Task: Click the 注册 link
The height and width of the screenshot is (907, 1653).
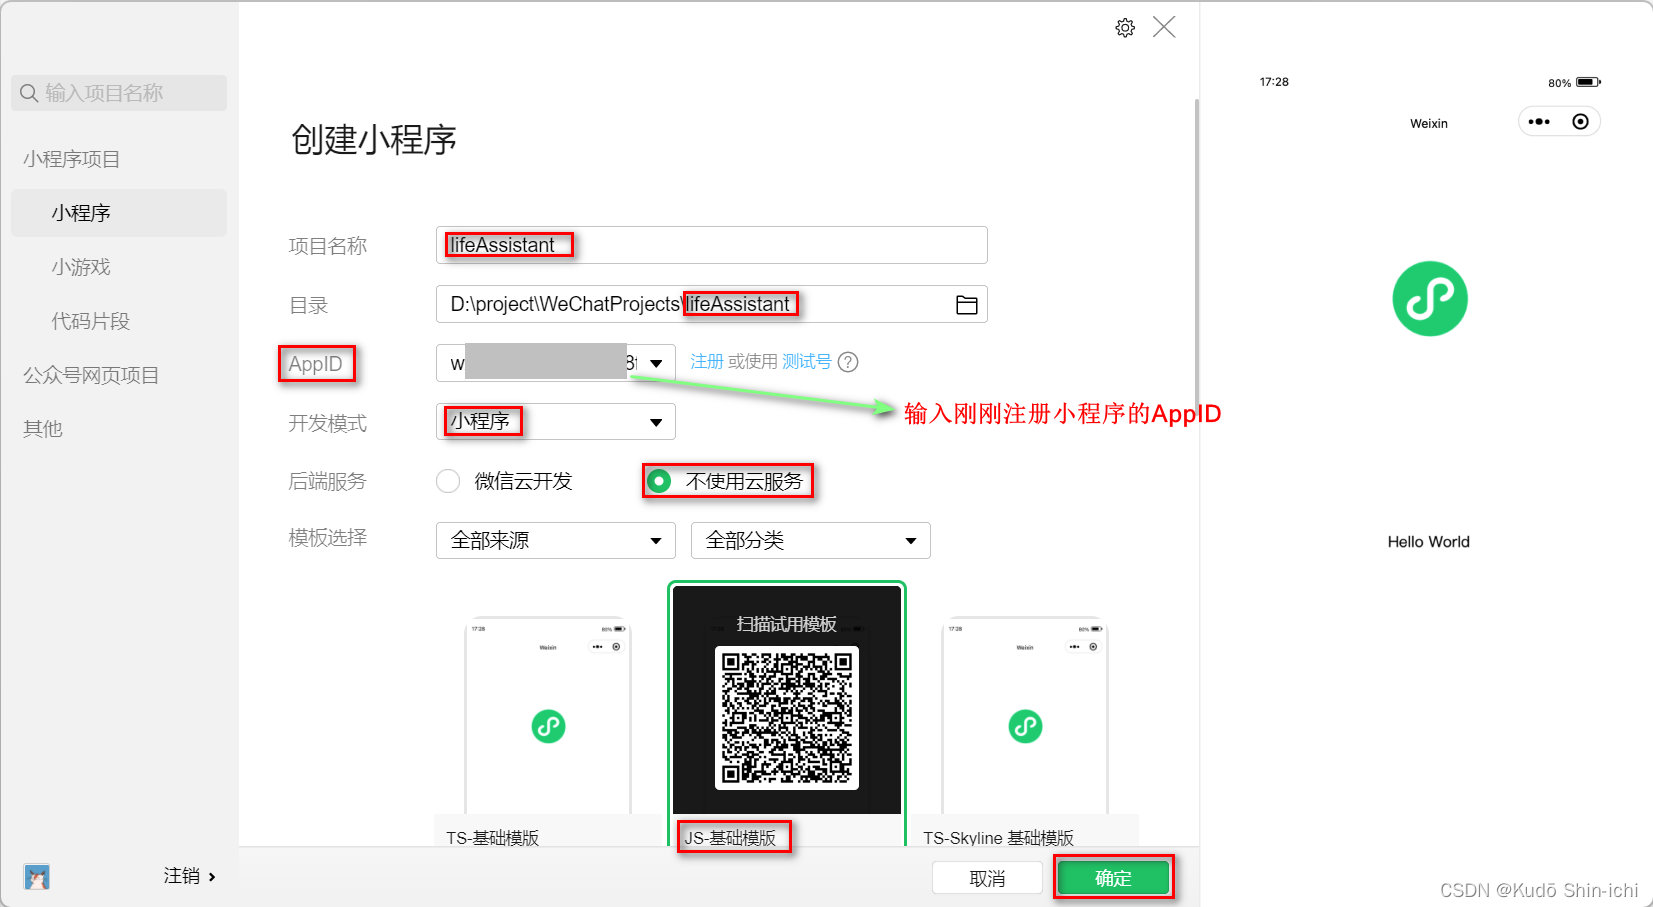Action: click(706, 362)
